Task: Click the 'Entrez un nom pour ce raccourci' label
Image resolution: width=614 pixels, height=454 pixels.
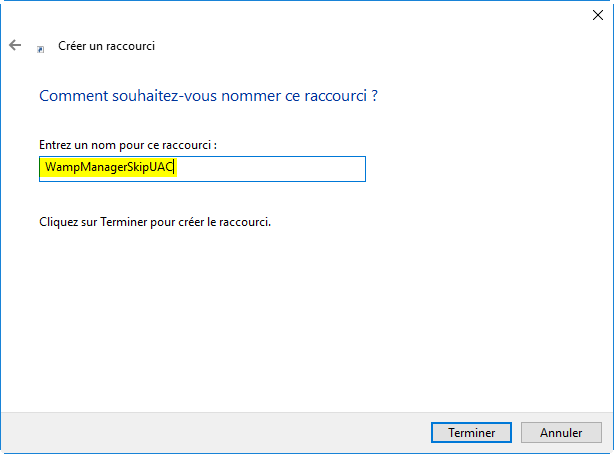Action: [x=128, y=145]
